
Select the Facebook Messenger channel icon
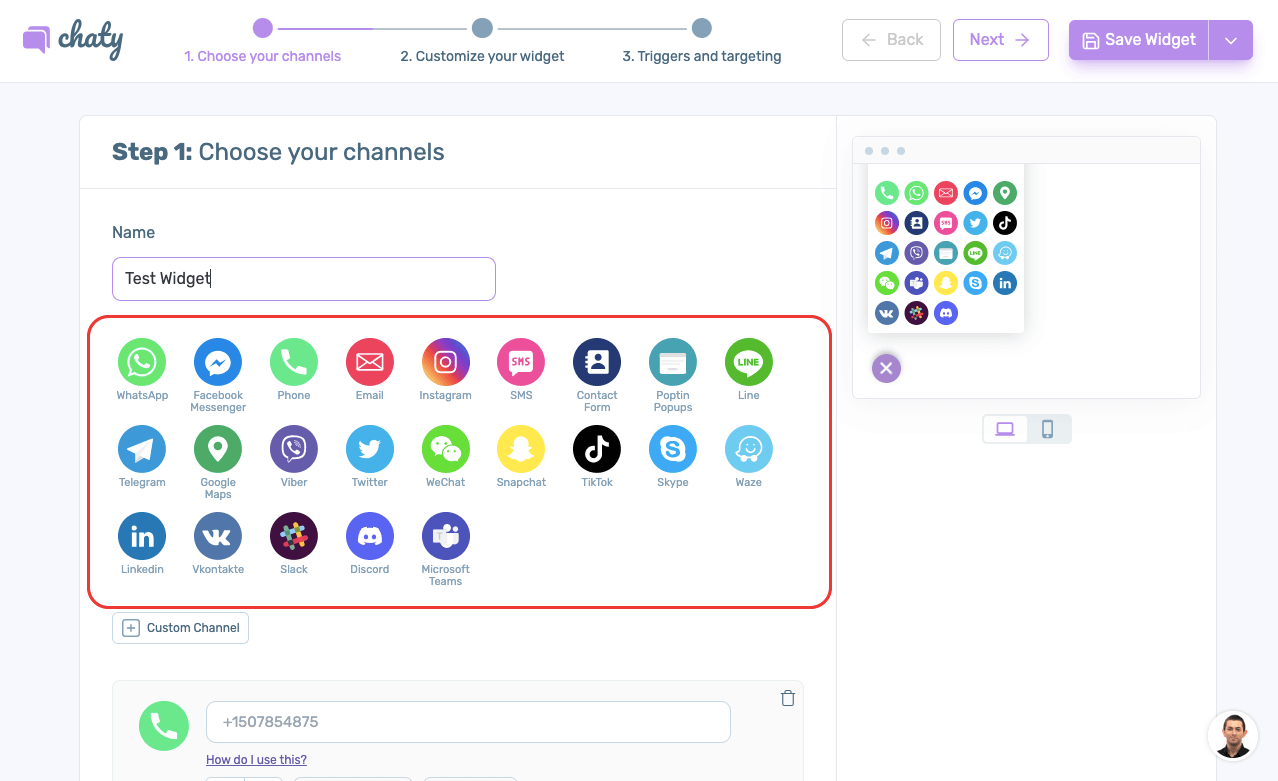coord(218,362)
